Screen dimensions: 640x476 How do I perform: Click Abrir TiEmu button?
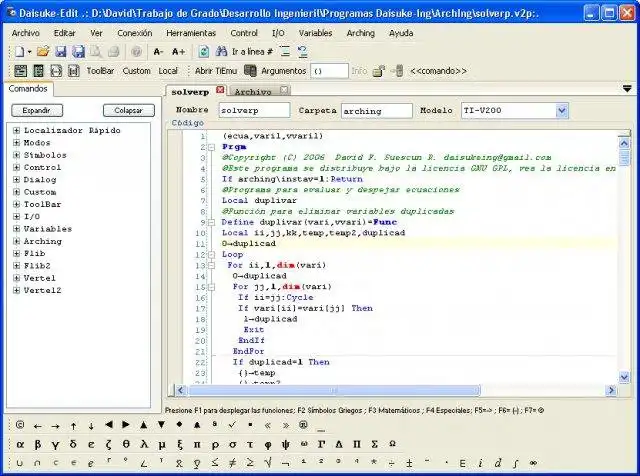[x=216, y=71]
